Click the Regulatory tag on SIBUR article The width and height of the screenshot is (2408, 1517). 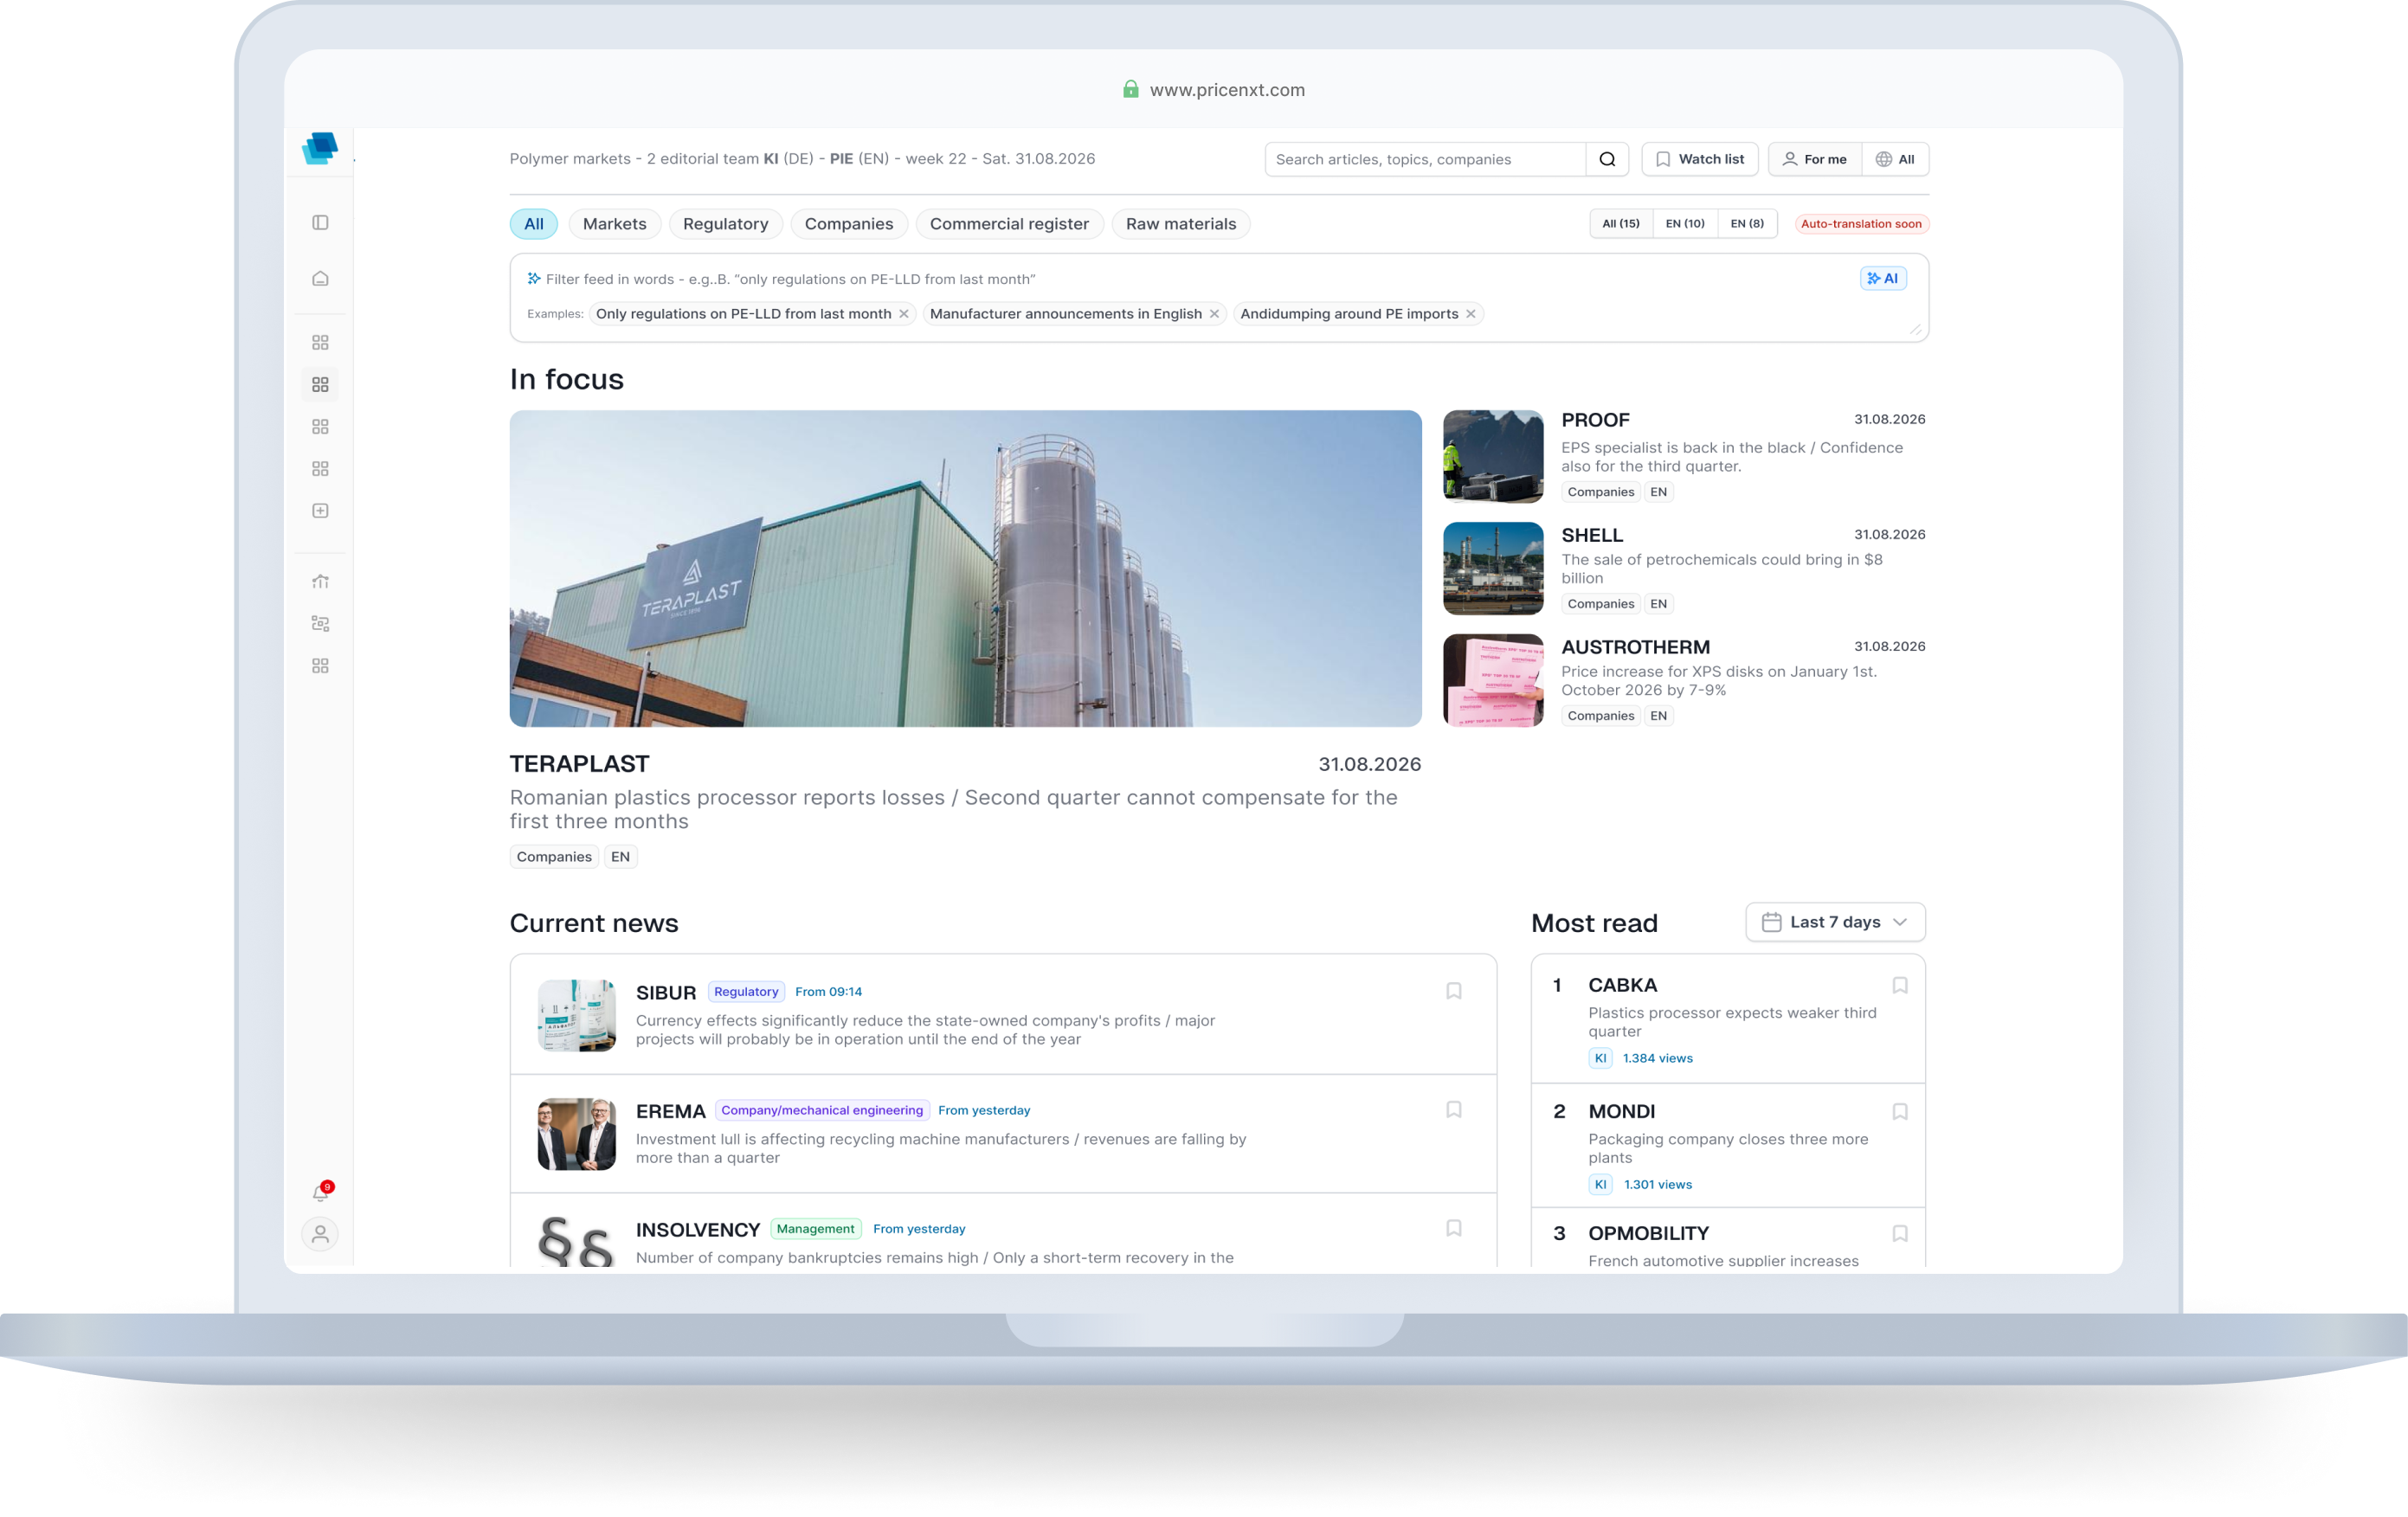coord(746,992)
